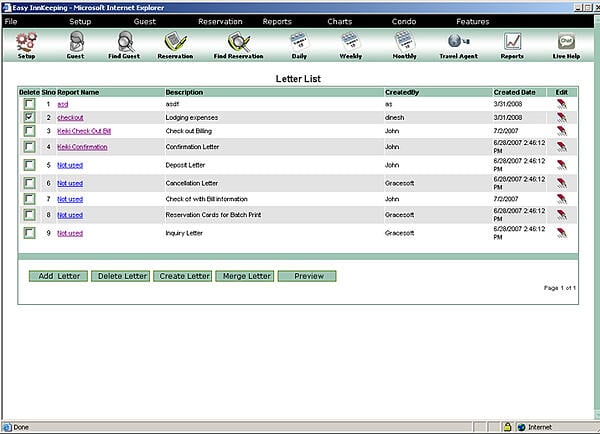Click the 'Report Name' column header
The width and height of the screenshot is (600, 434).
[78, 92]
